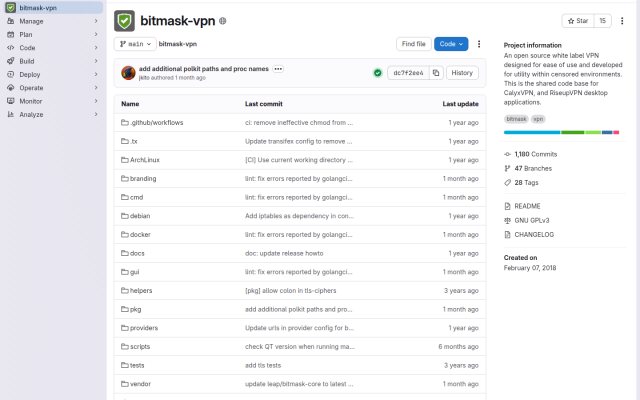The height and width of the screenshot is (400, 640).
Task: Open the Monitor screen icon
Action: click(11, 101)
